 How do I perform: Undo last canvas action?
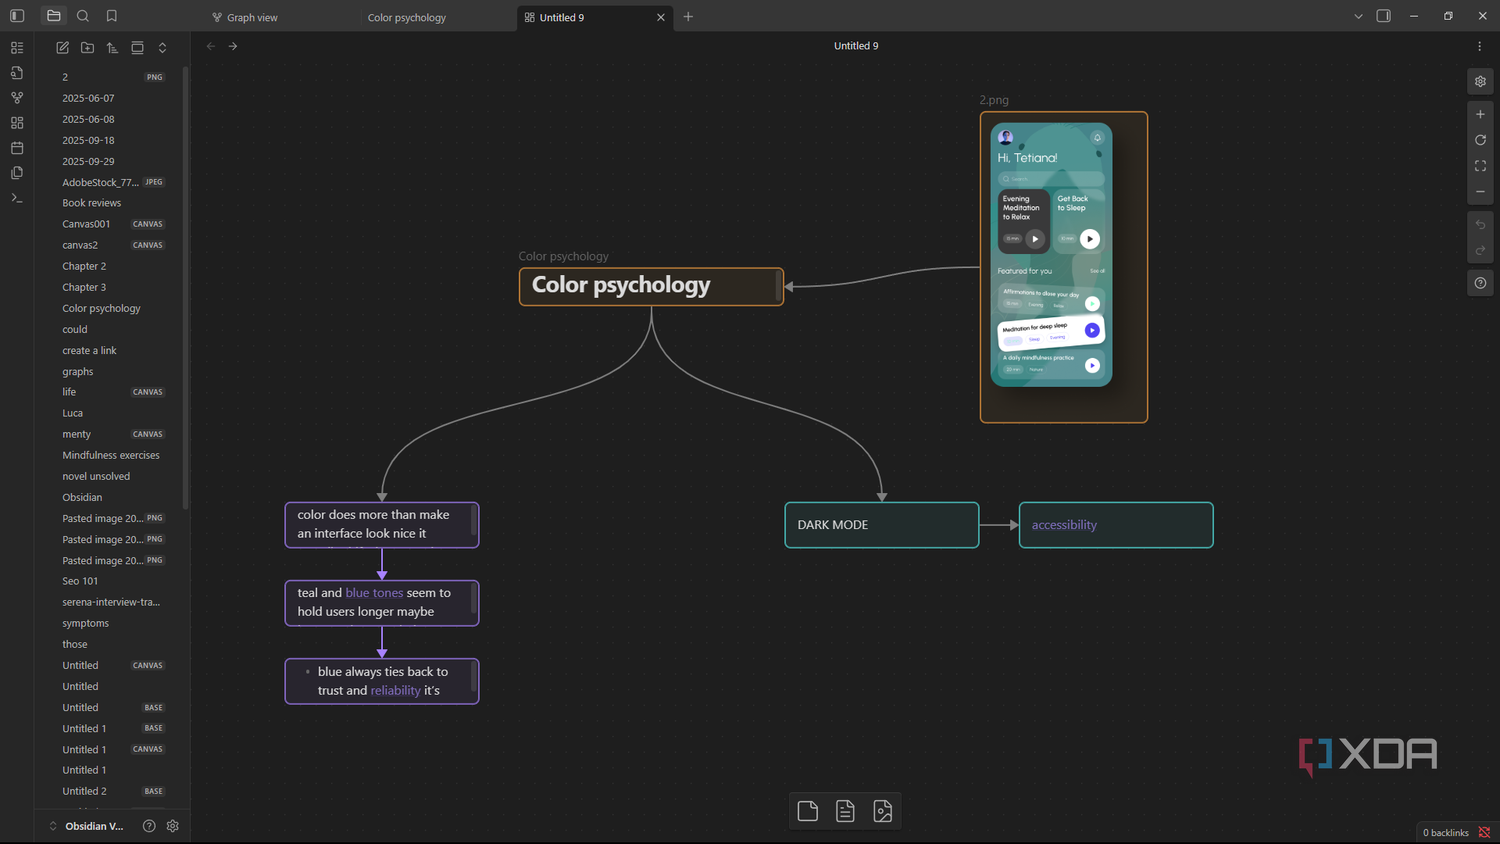(x=1480, y=225)
